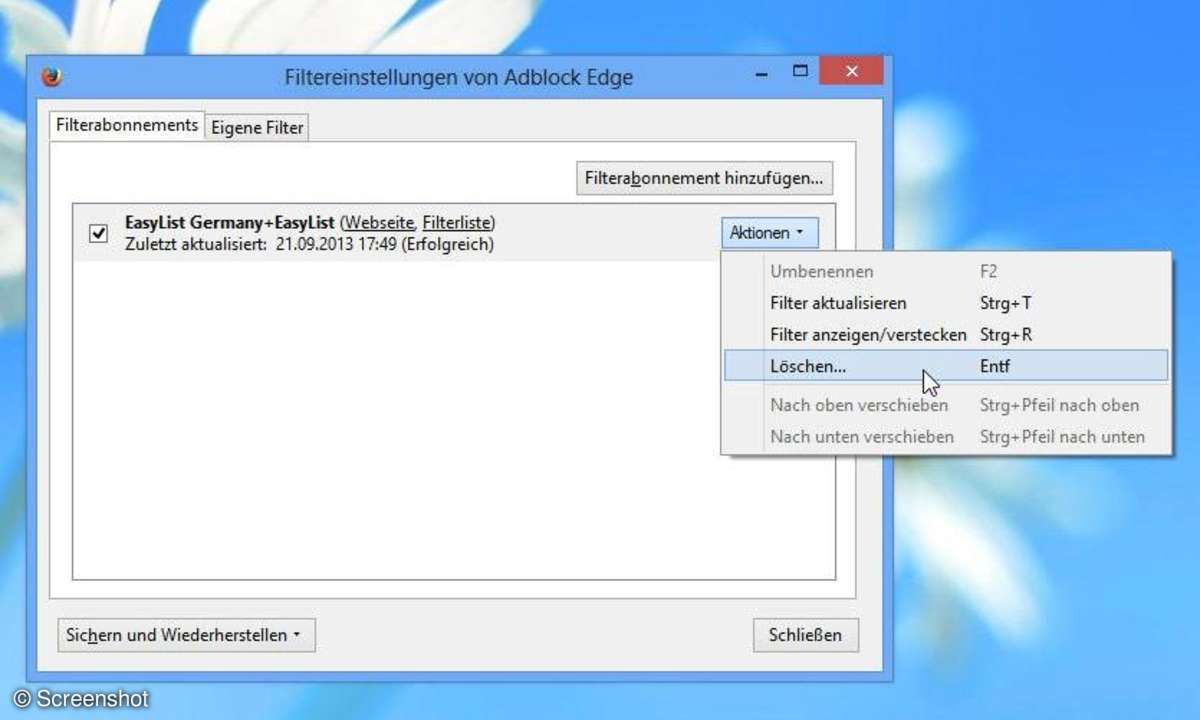
Task: Click Nach unten verschieben menu entry
Action: click(945, 437)
